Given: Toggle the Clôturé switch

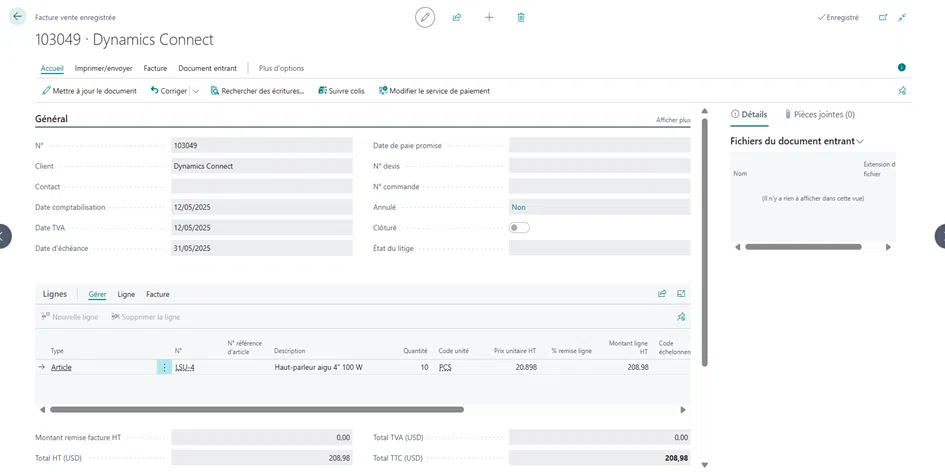Looking at the screenshot, I should [520, 228].
